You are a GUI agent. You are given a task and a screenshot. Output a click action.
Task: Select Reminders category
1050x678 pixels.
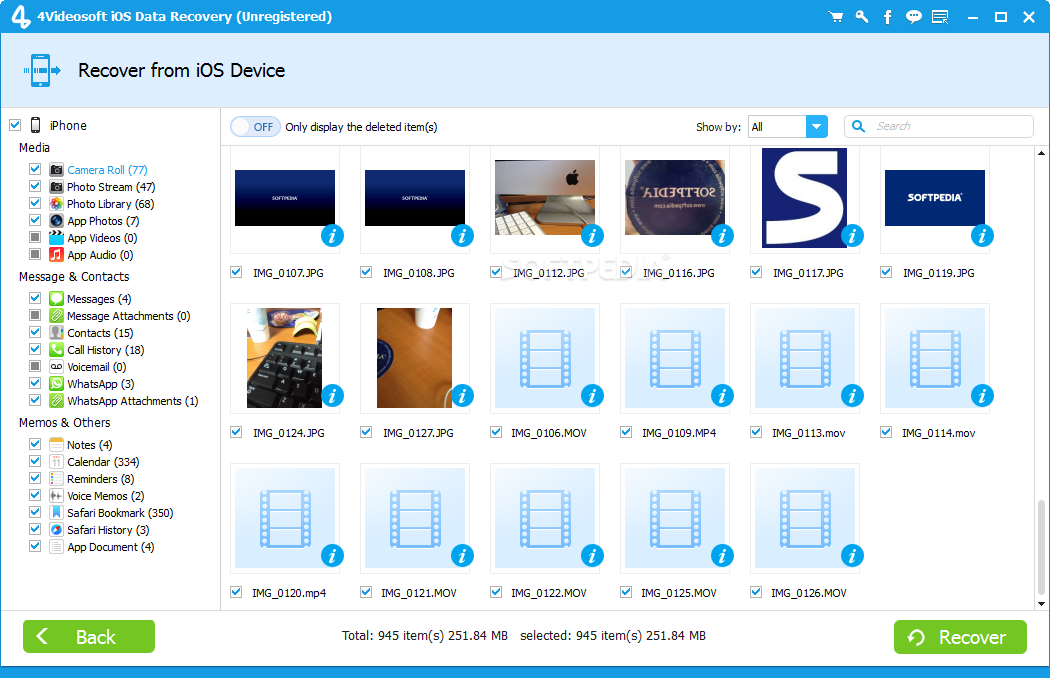pos(100,479)
